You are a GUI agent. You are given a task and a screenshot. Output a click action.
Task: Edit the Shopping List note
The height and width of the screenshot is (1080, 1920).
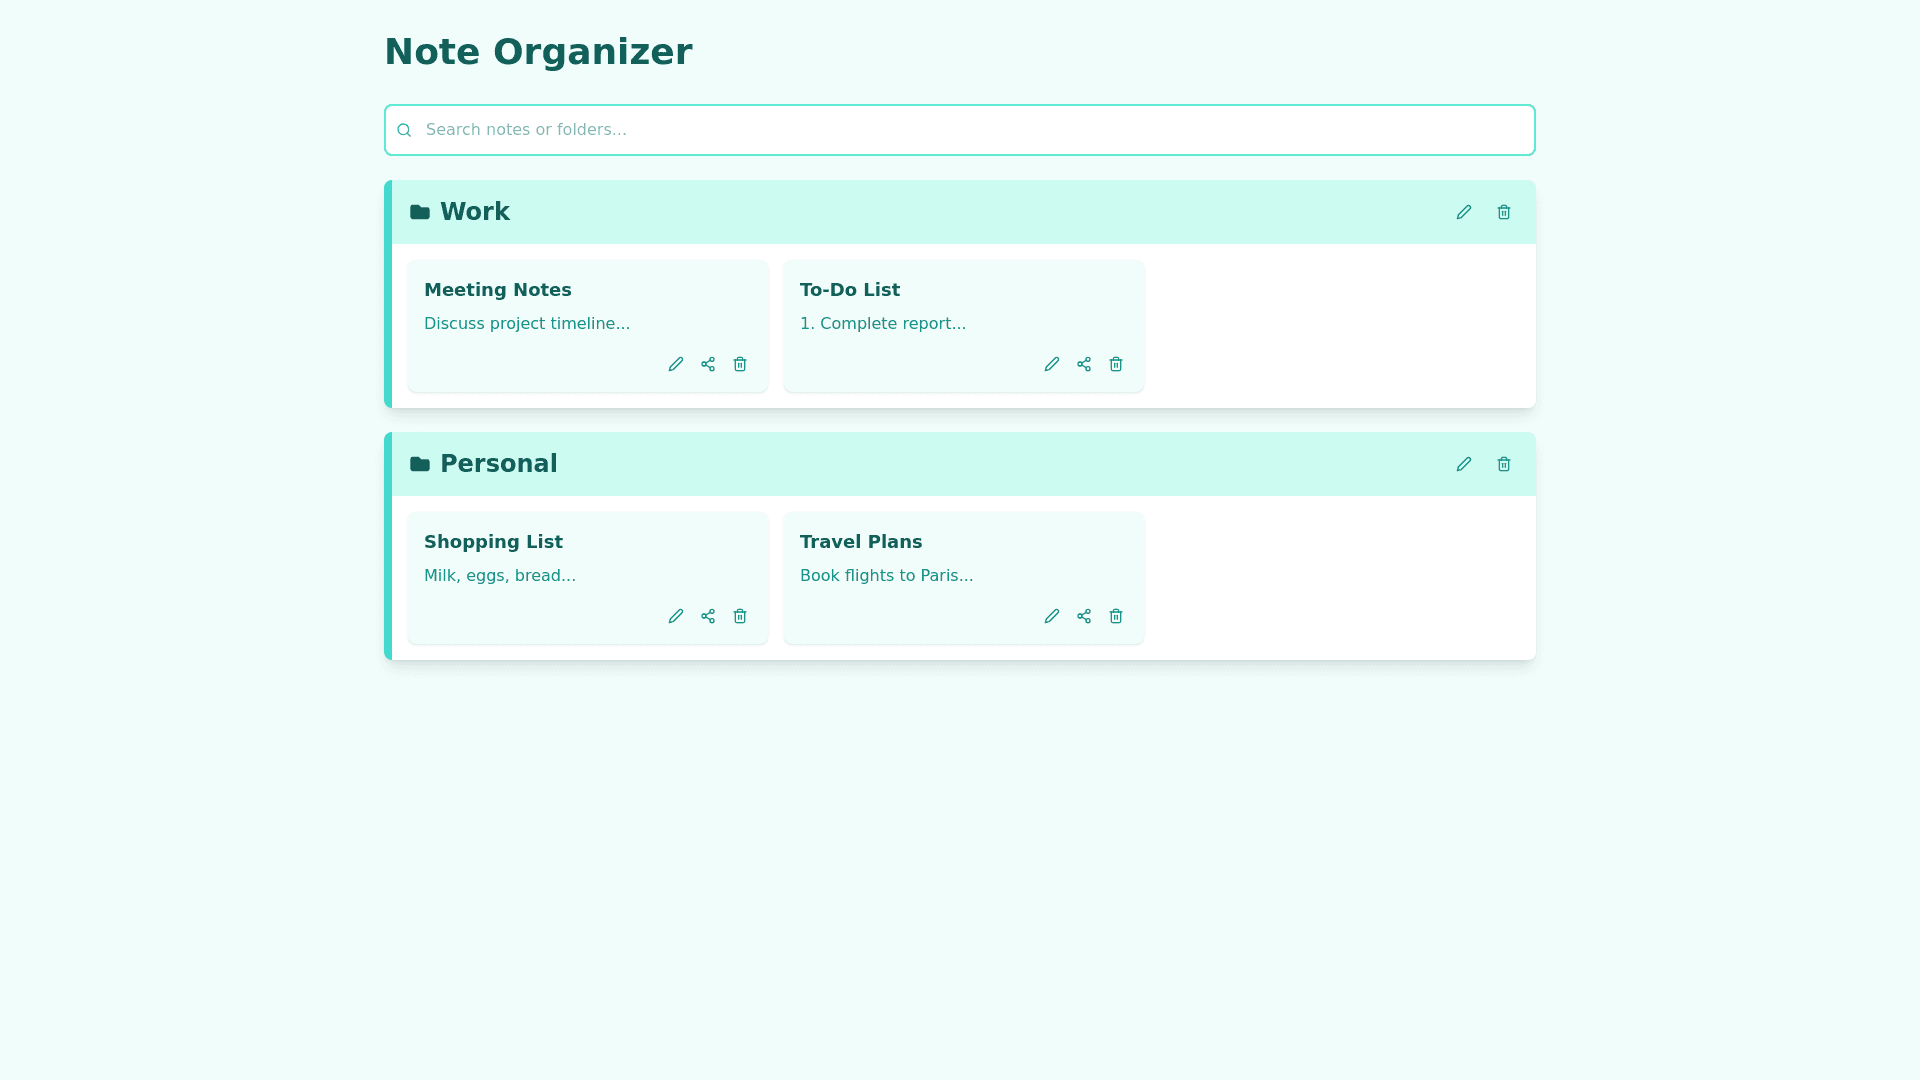[x=676, y=616]
